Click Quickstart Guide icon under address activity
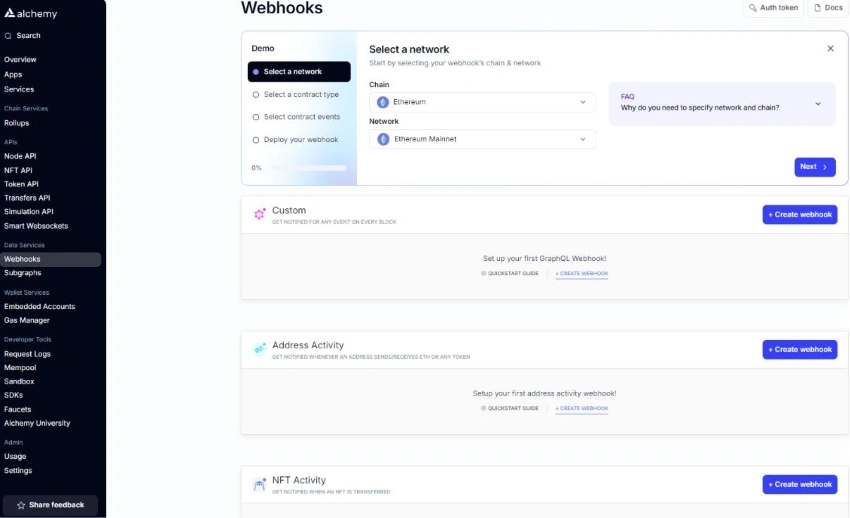Viewport: 850px width, 518px height. pos(484,409)
